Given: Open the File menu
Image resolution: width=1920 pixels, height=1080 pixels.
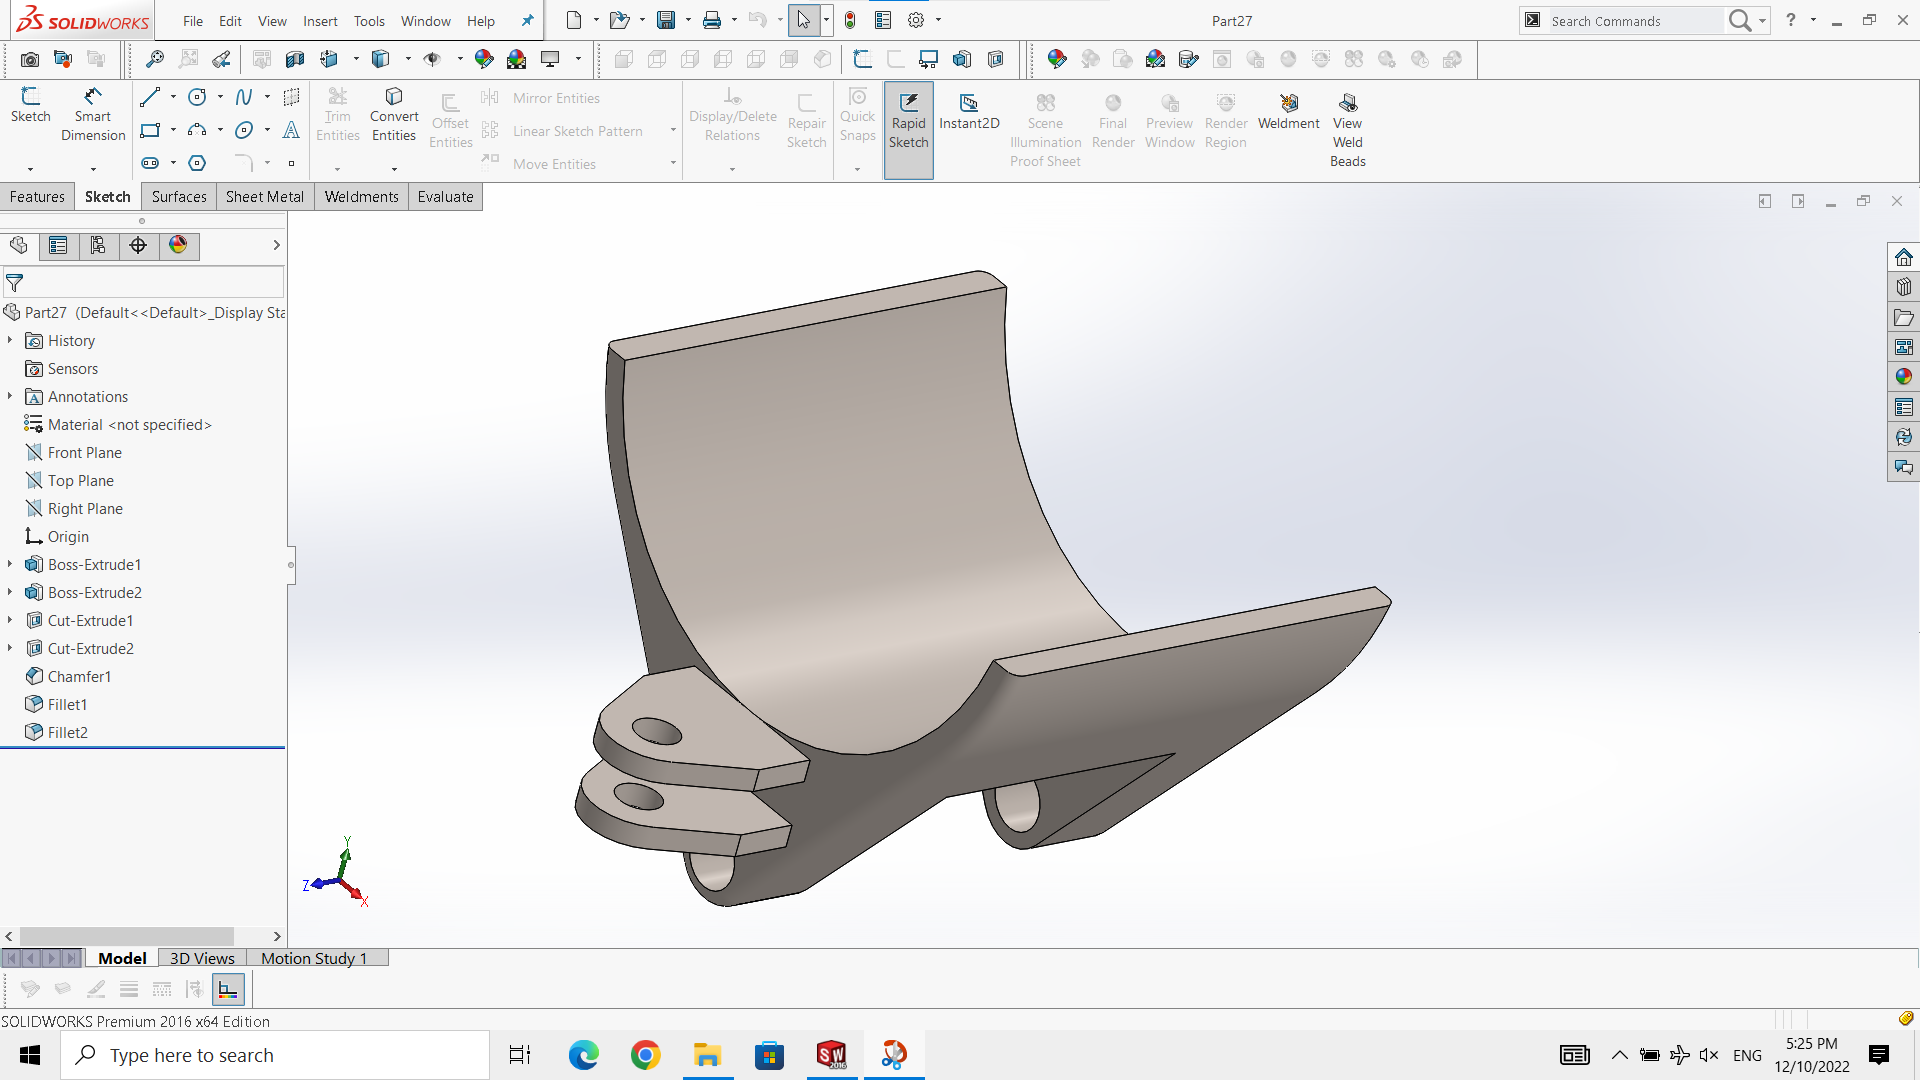Looking at the screenshot, I should tap(193, 21).
